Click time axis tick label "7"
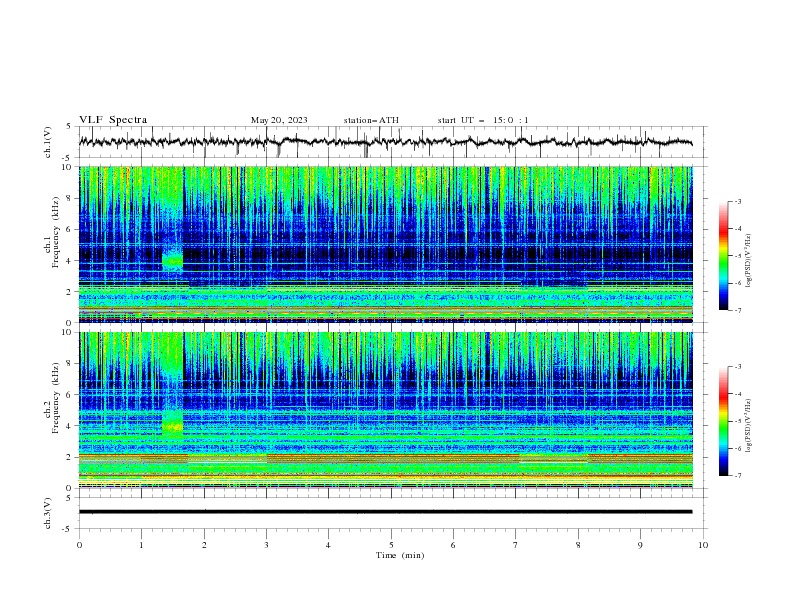 pos(516,545)
